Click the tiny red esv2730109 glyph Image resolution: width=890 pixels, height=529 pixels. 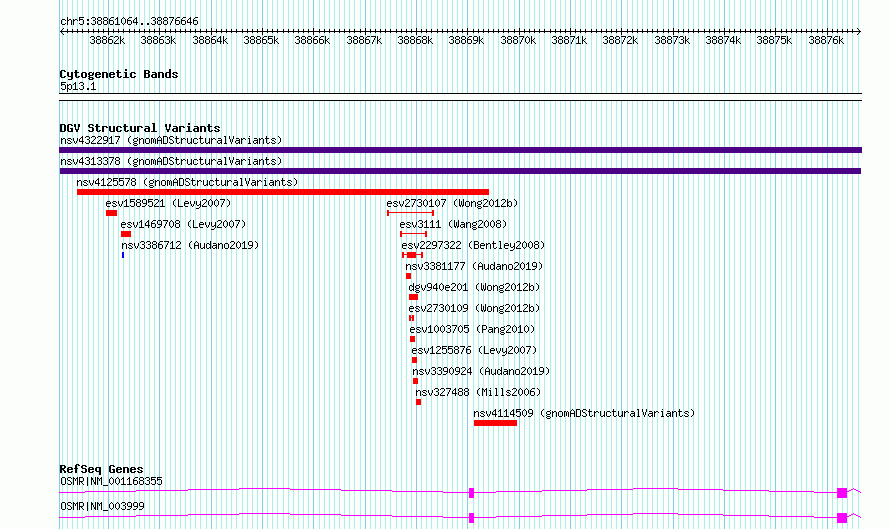[412, 318]
